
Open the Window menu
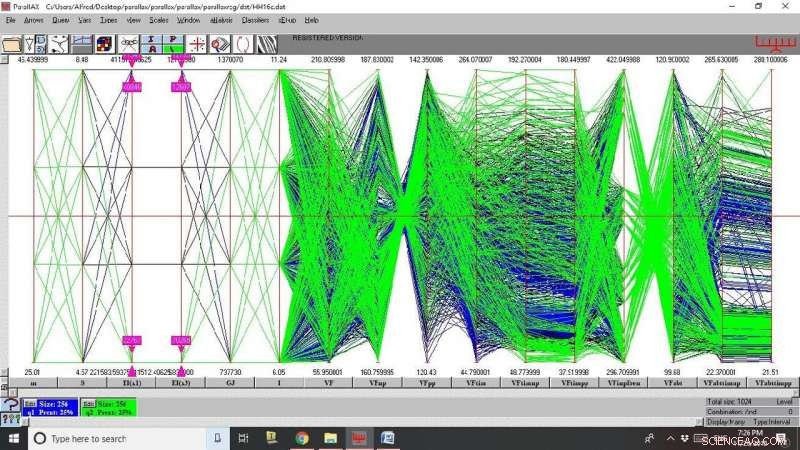click(188, 20)
